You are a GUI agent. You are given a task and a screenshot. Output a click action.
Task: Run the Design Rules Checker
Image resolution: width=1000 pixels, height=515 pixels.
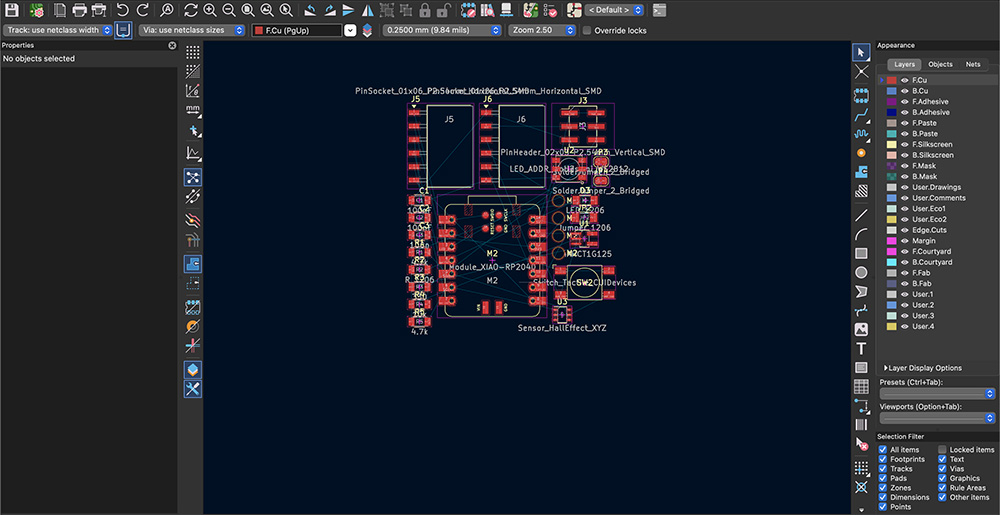[550, 10]
